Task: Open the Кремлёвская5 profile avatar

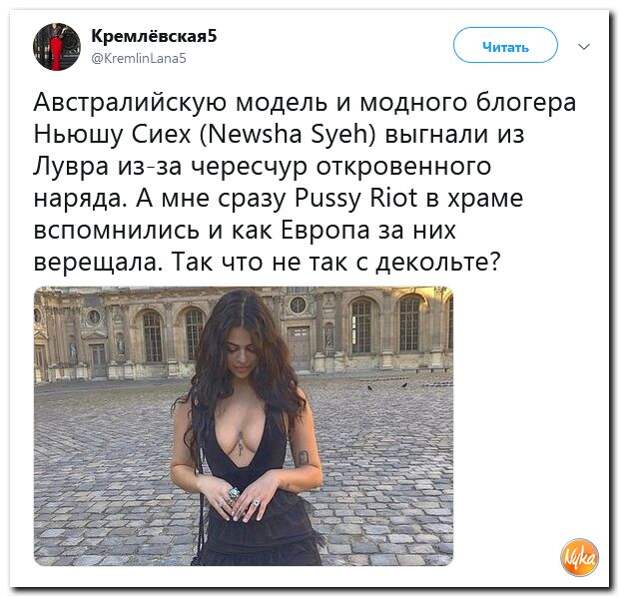Action: (57, 47)
